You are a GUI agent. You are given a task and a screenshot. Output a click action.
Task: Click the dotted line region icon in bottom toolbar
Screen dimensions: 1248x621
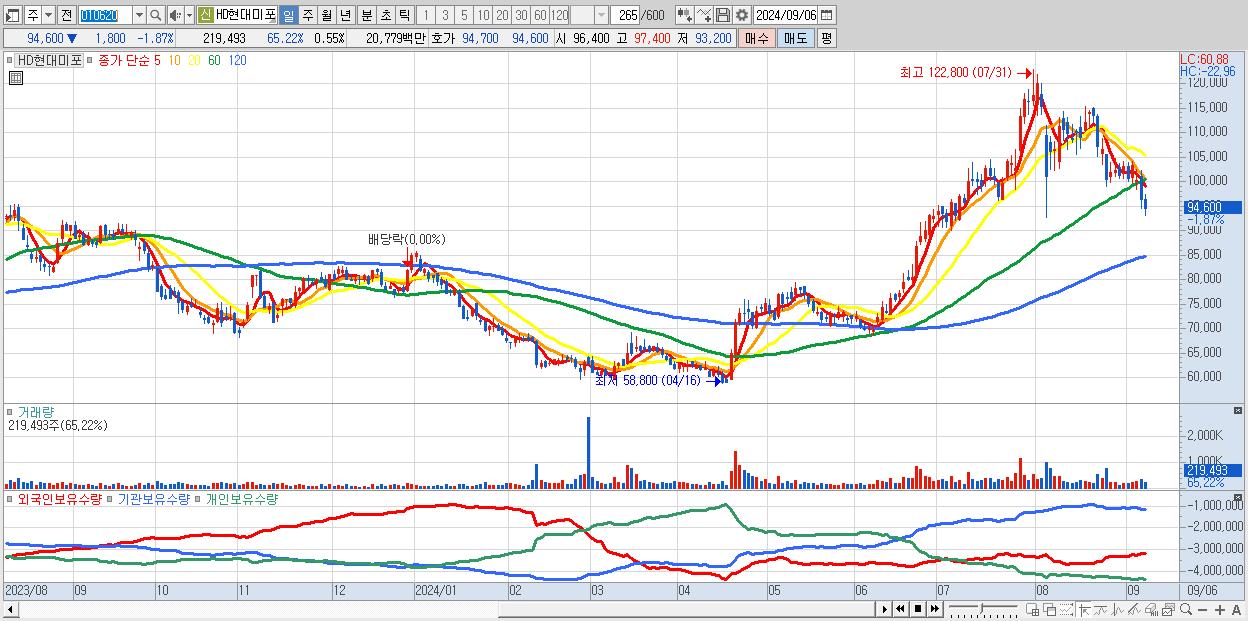point(1066,609)
